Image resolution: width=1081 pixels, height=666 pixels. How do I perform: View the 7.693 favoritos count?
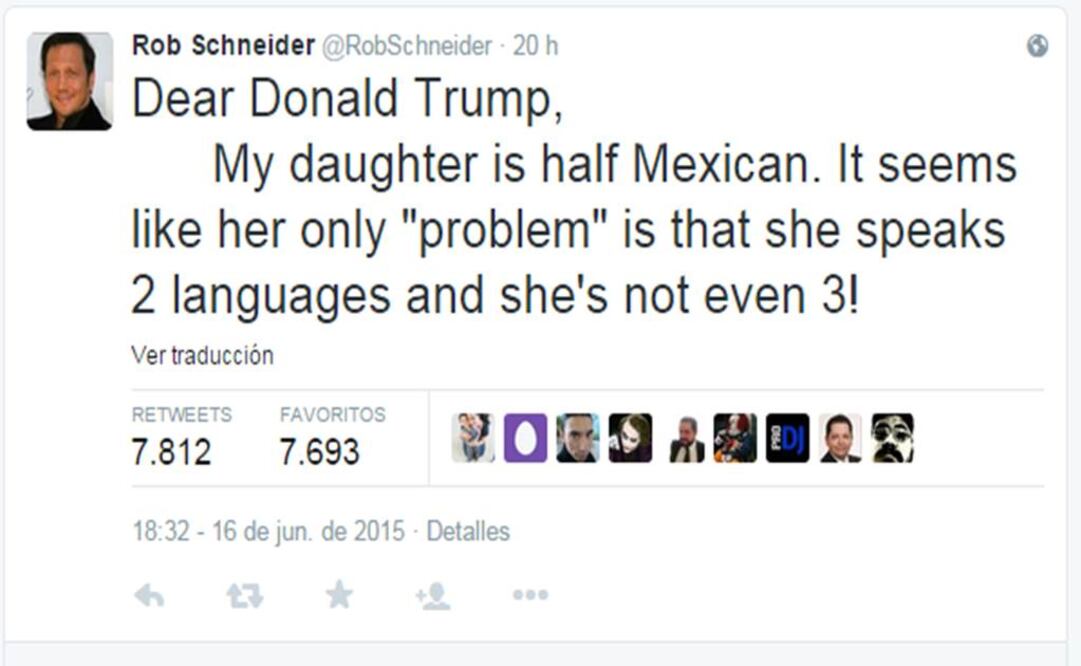coord(319,452)
